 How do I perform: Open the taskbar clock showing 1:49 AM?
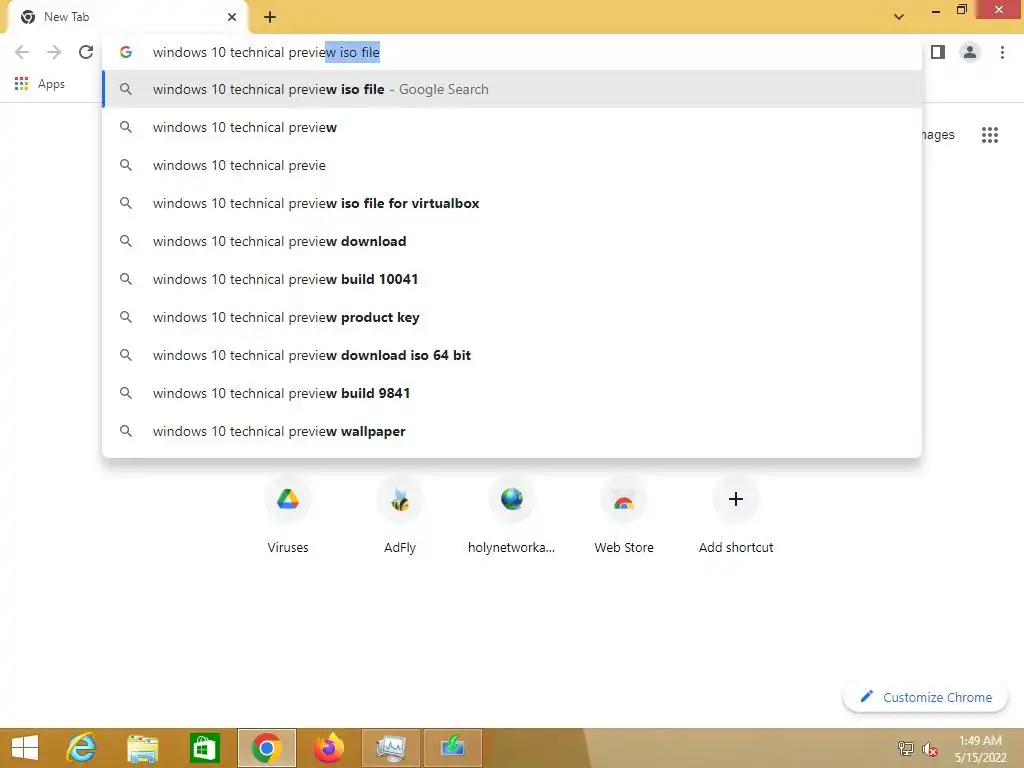point(980,748)
